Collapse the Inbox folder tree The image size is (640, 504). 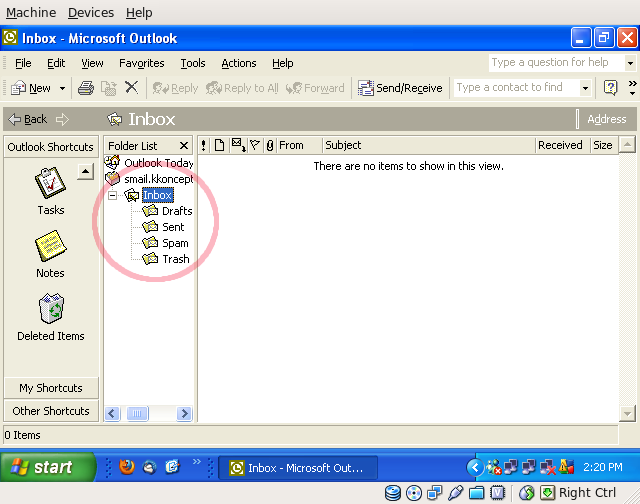[112, 195]
